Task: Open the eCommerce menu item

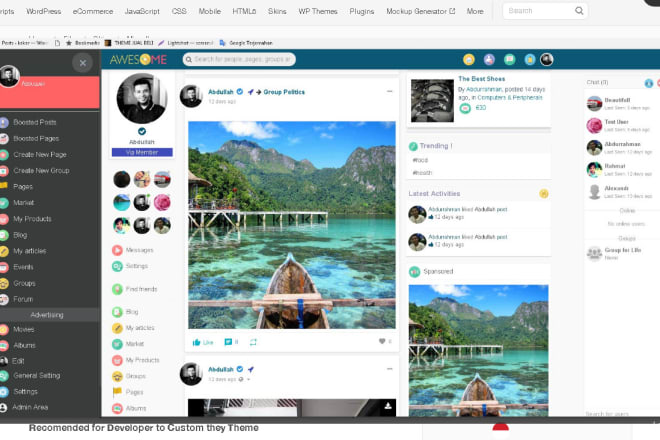Action: click(x=93, y=11)
